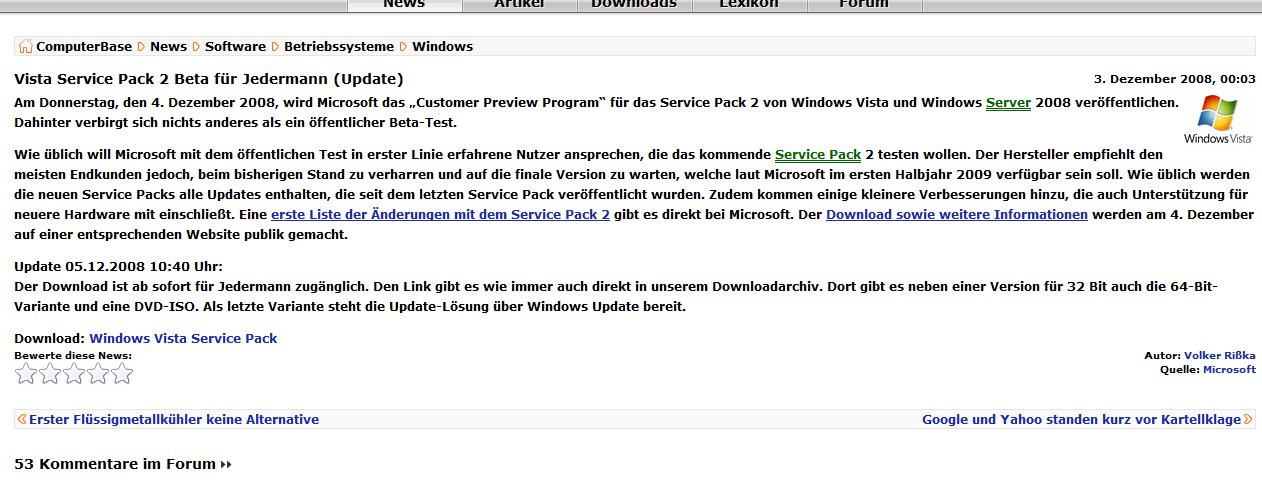Switch to the Downloads tab
1262x495 pixels.
click(634, 5)
